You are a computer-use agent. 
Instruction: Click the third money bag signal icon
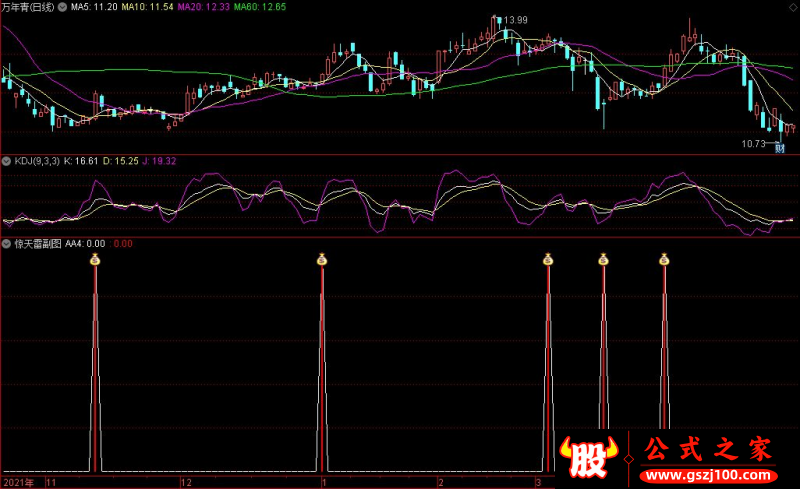pos(548,259)
